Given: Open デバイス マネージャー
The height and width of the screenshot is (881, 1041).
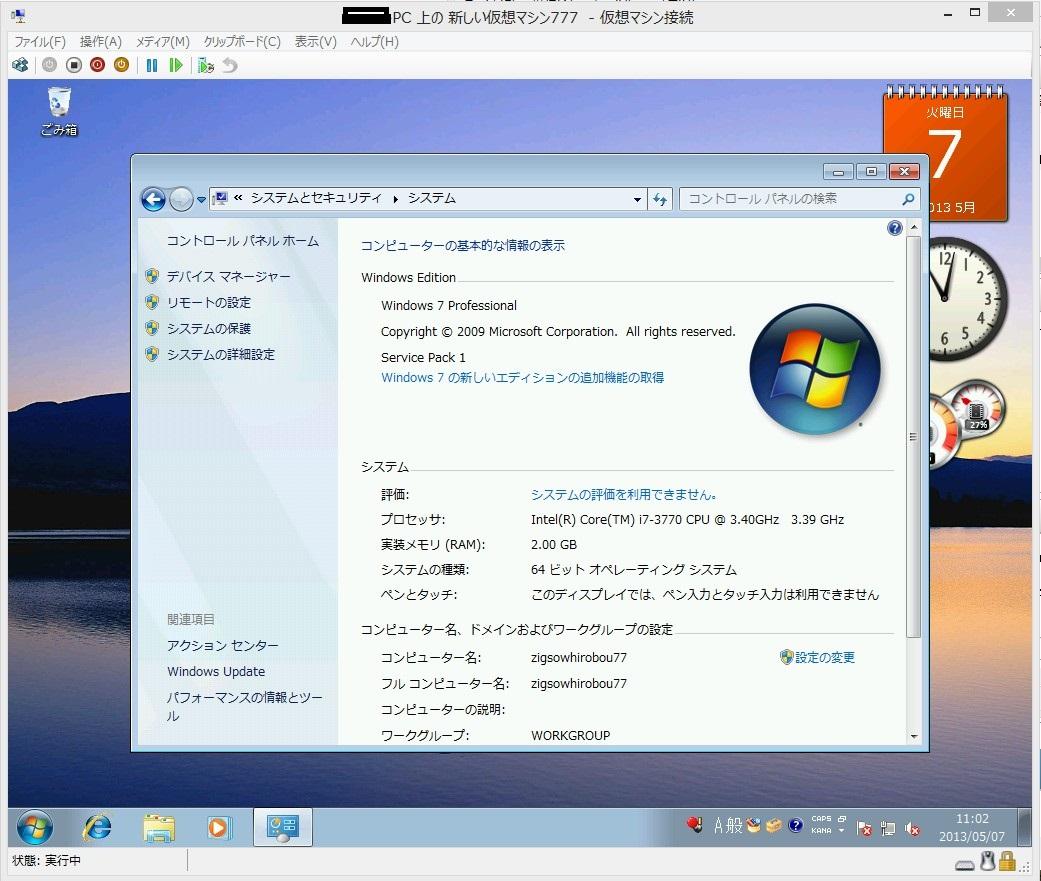Looking at the screenshot, I should click(x=228, y=276).
